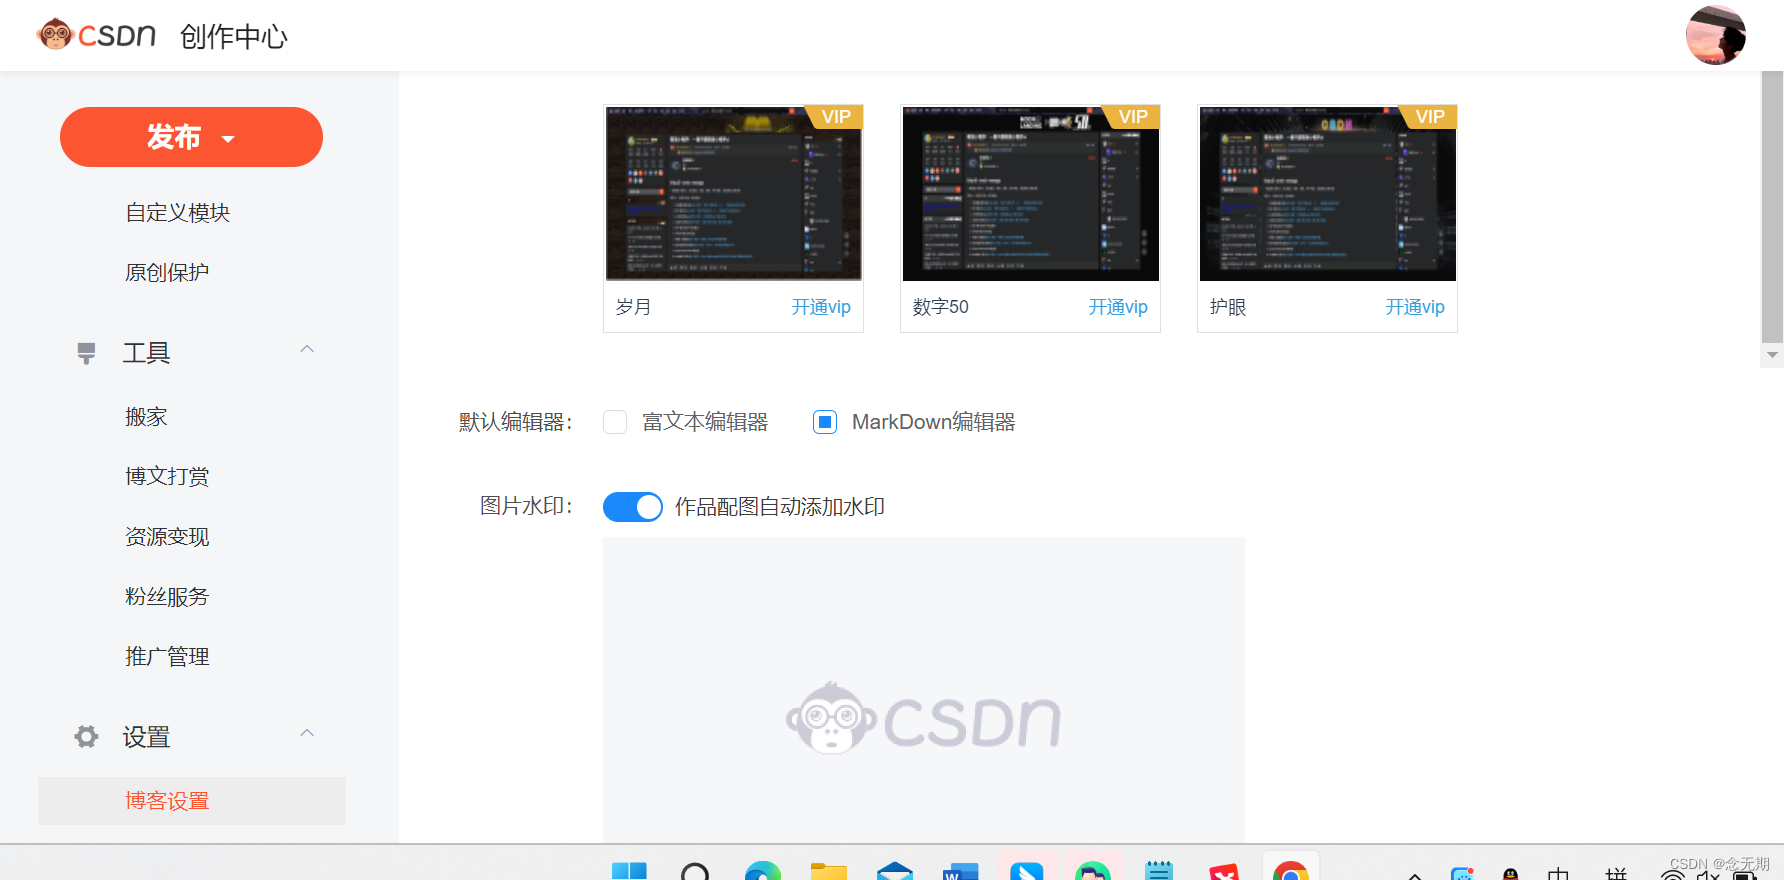Click the skin list scrollbar thumb
This screenshot has width=1784, height=880.
(1772, 206)
